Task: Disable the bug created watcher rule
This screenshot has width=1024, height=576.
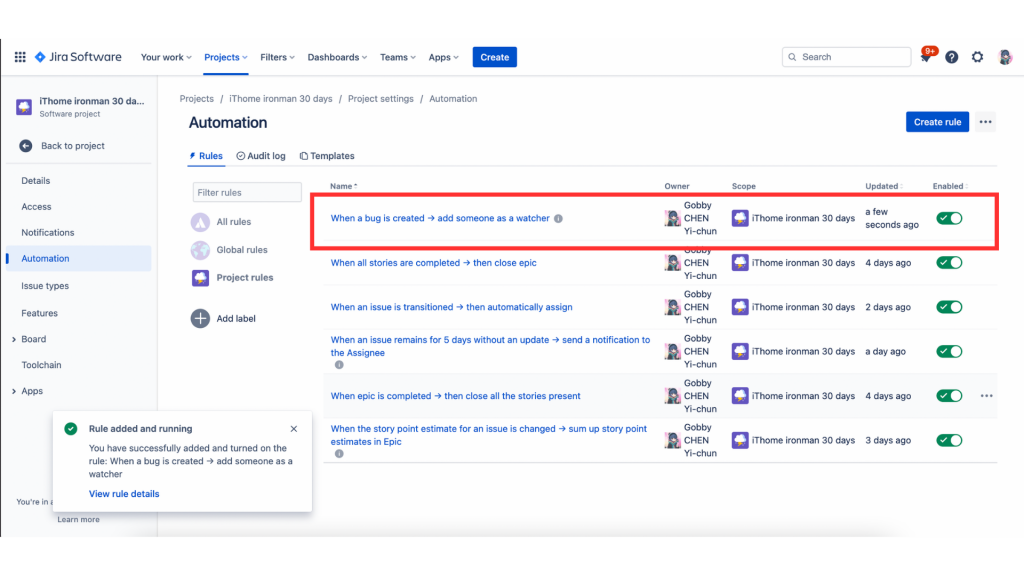Action: (x=949, y=218)
